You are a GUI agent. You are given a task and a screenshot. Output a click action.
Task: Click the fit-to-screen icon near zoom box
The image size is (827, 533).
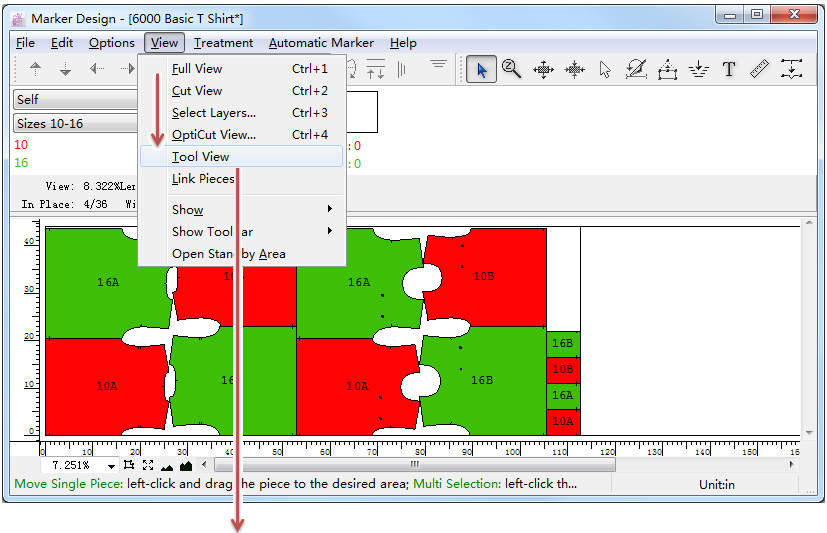(148, 465)
